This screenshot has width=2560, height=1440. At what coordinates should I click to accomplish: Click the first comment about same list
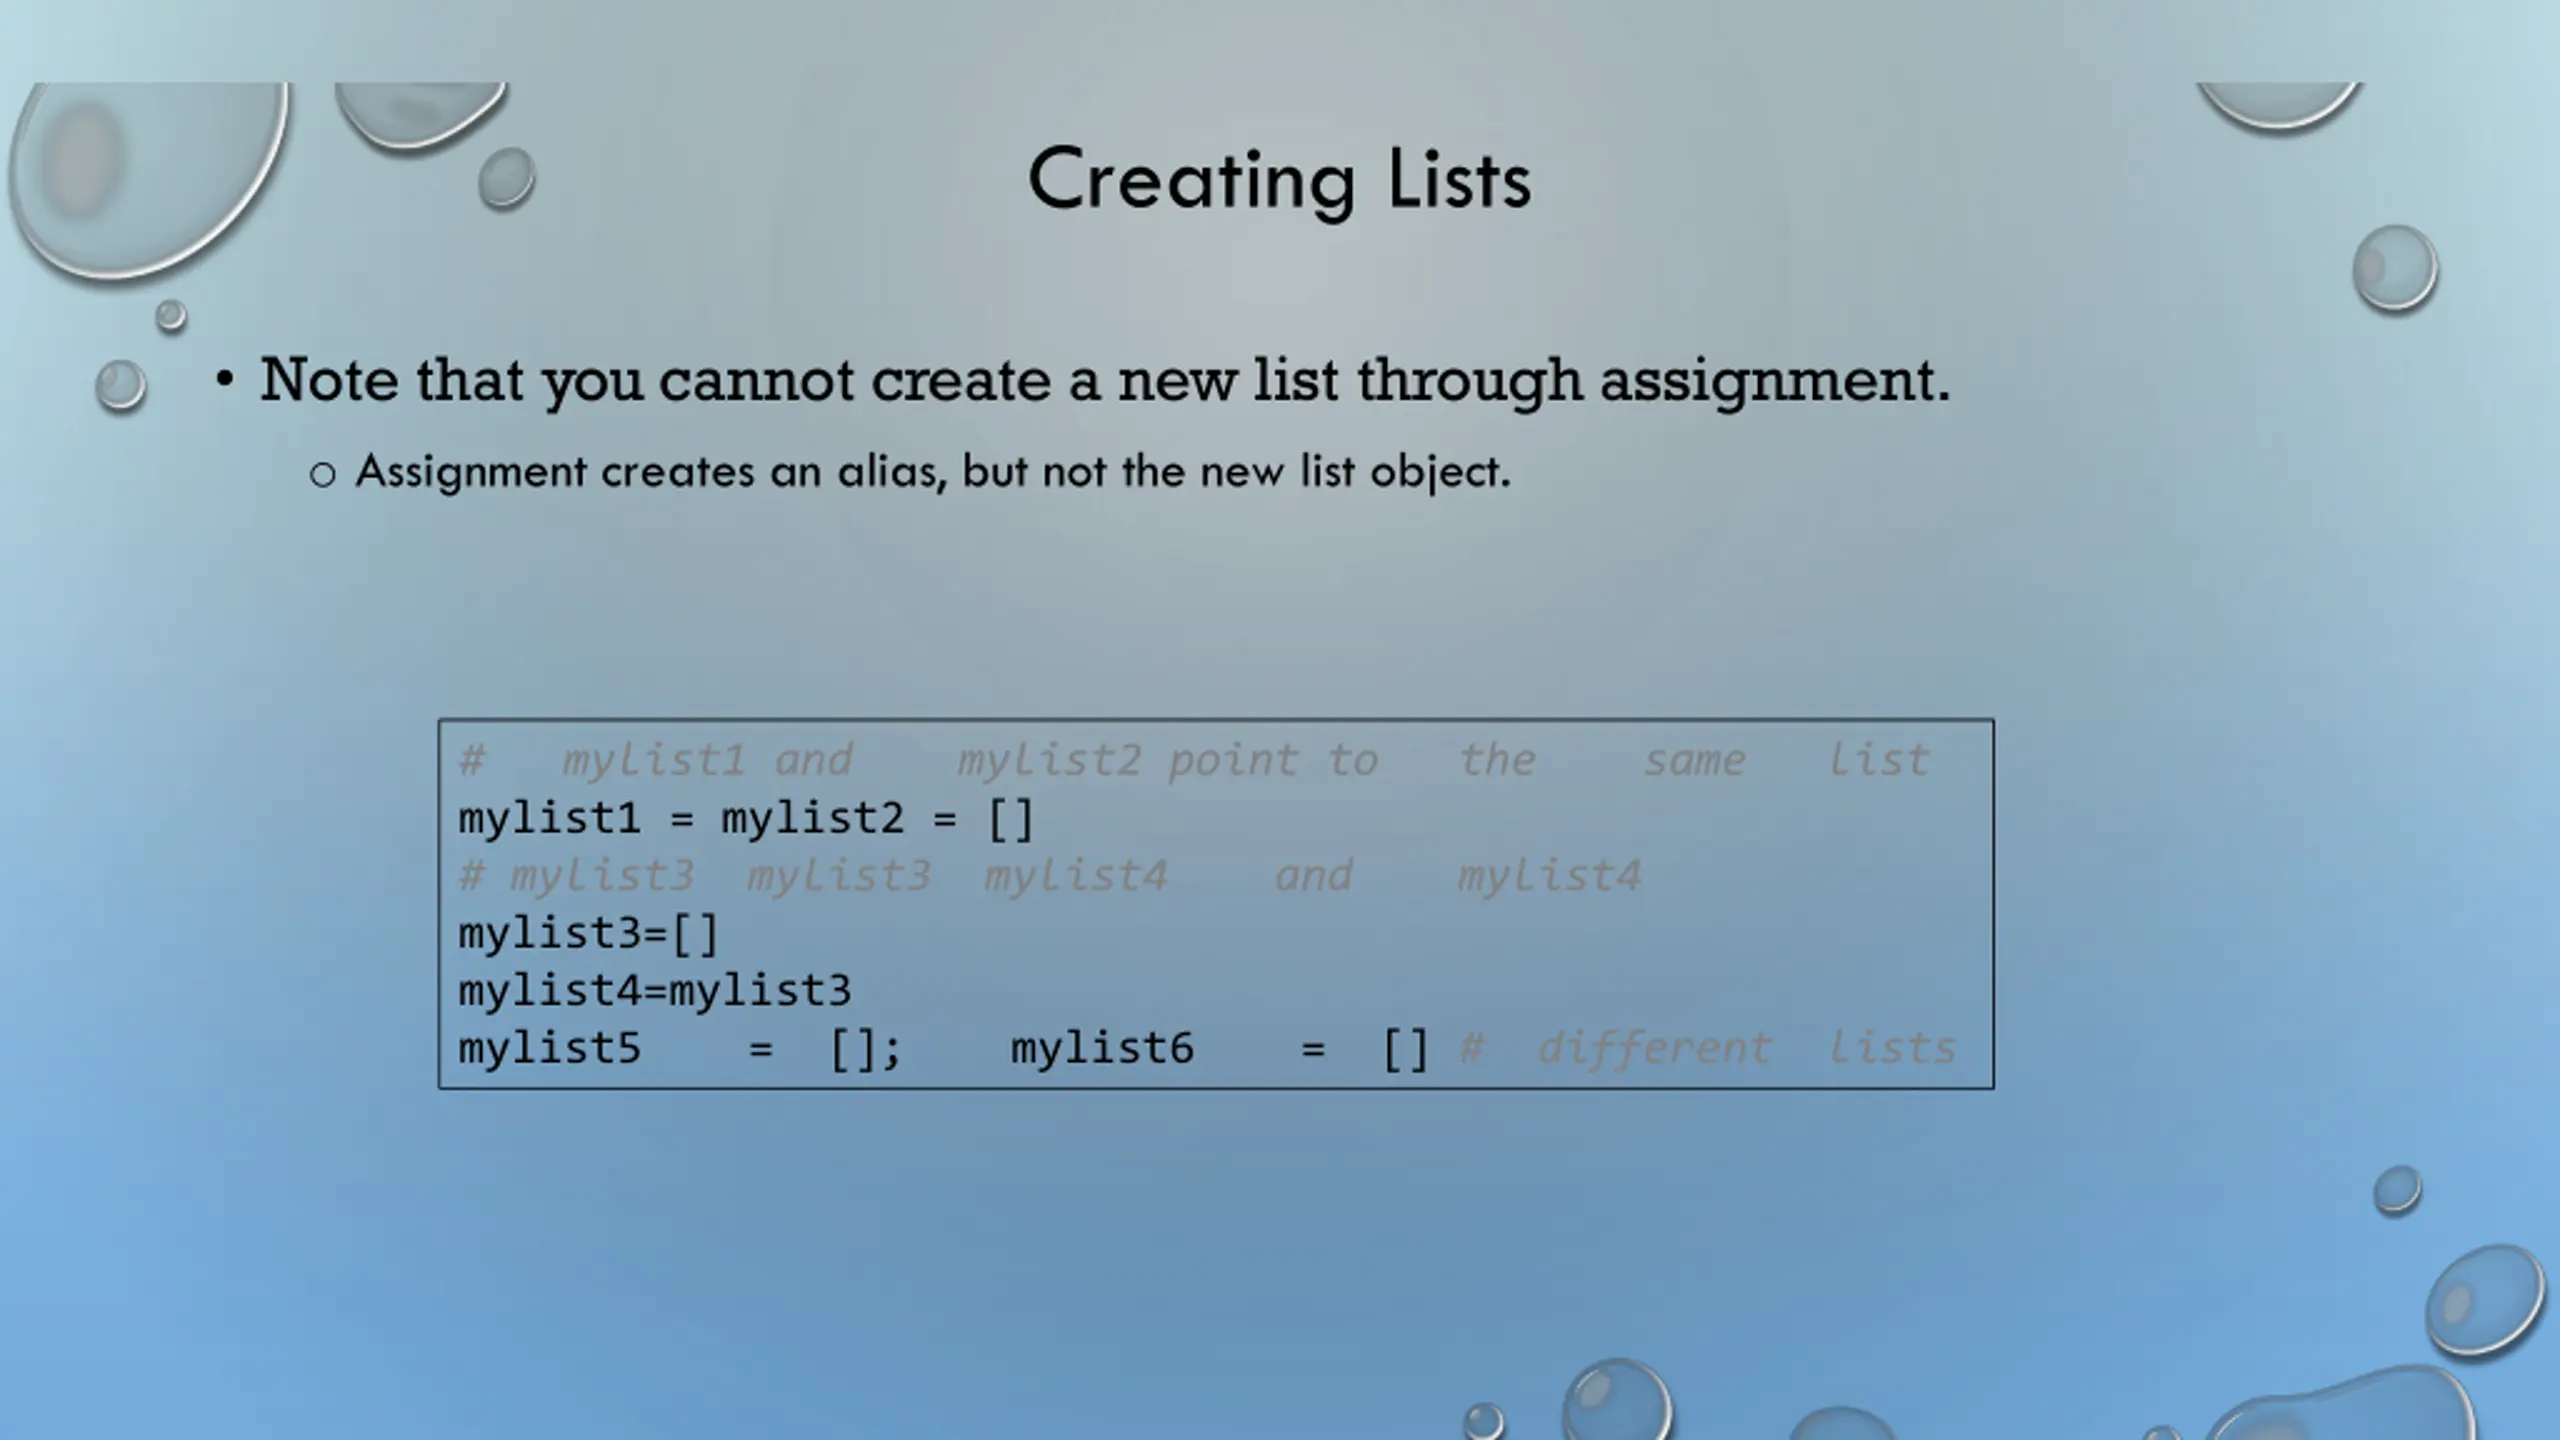click(1194, 760)
